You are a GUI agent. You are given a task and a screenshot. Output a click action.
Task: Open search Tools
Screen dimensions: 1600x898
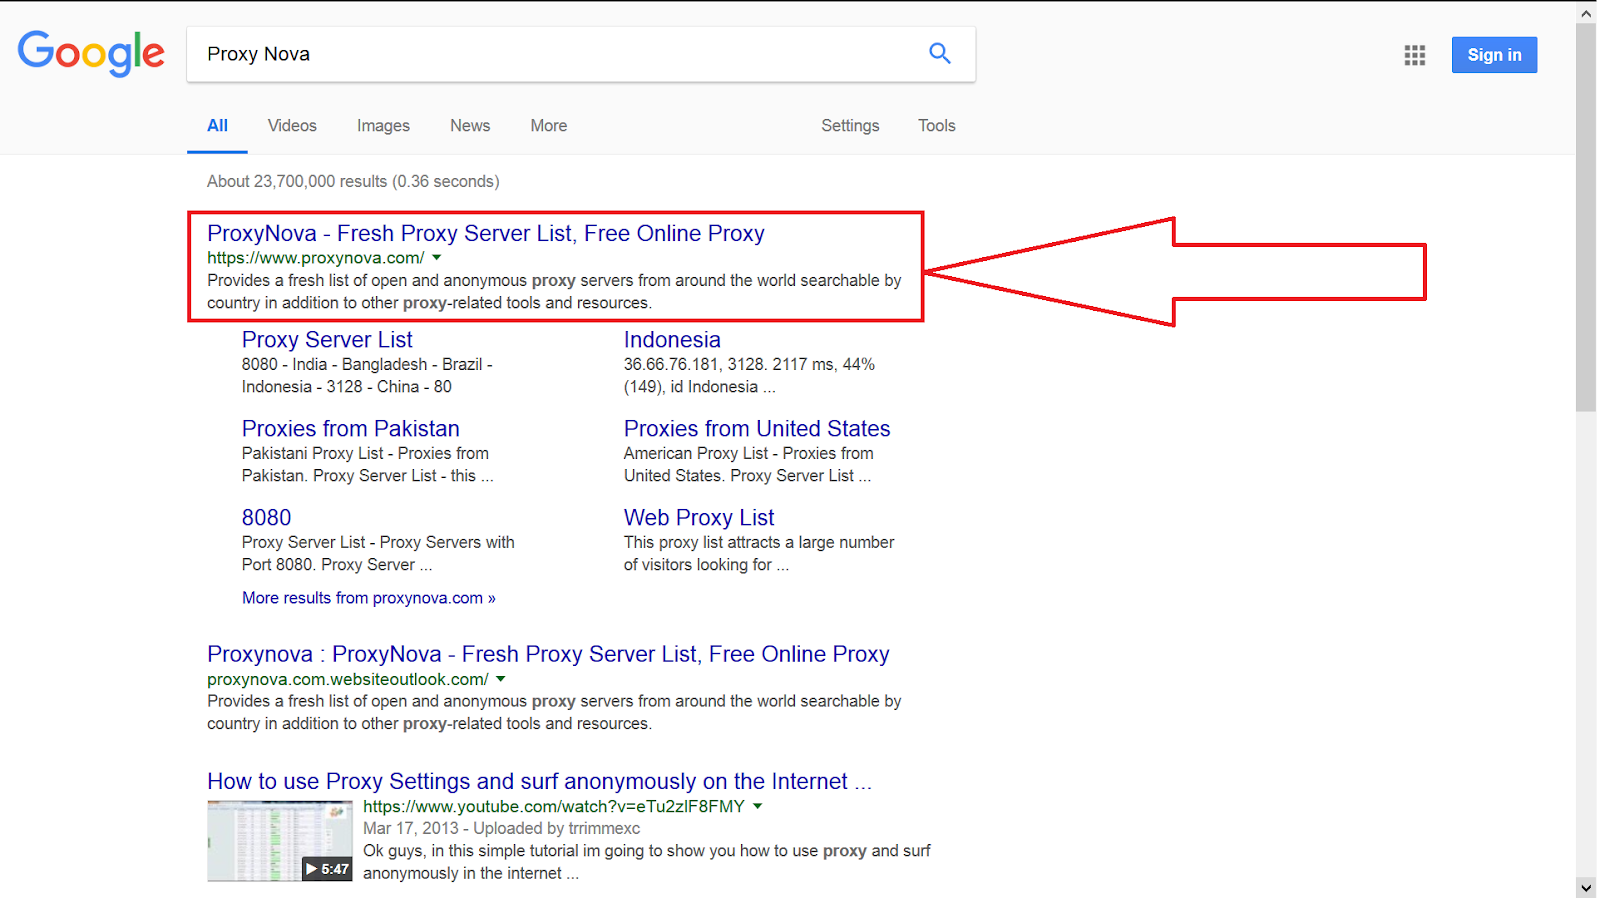[937, 126]
